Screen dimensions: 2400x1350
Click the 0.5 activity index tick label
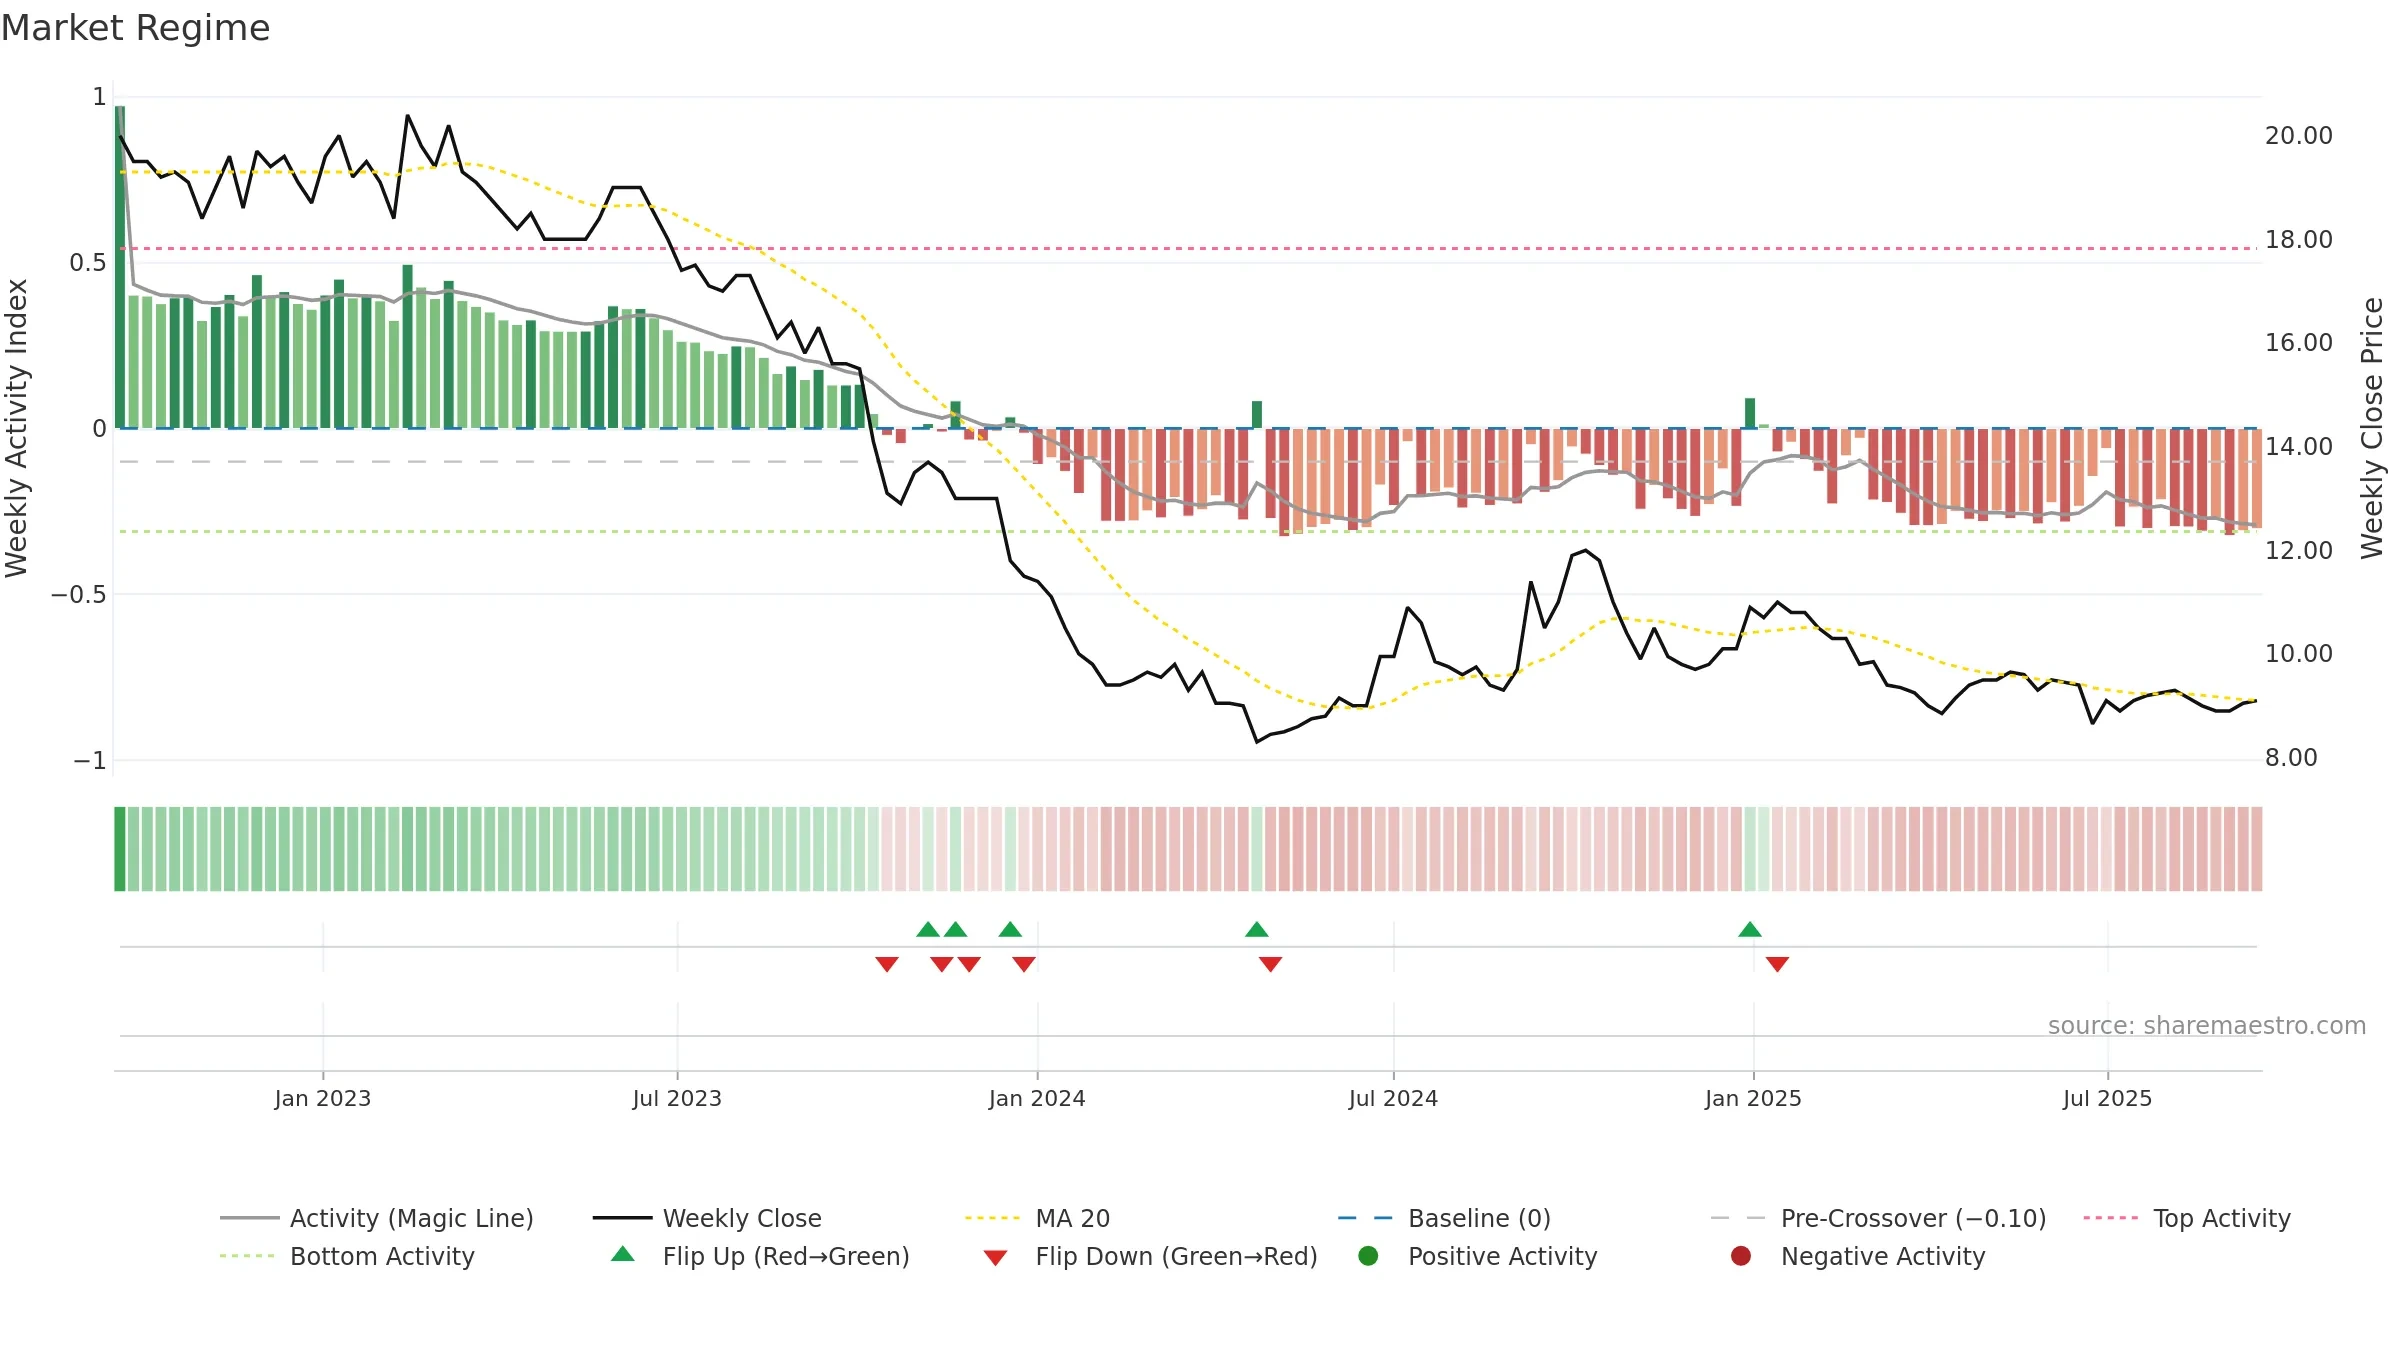88,263
